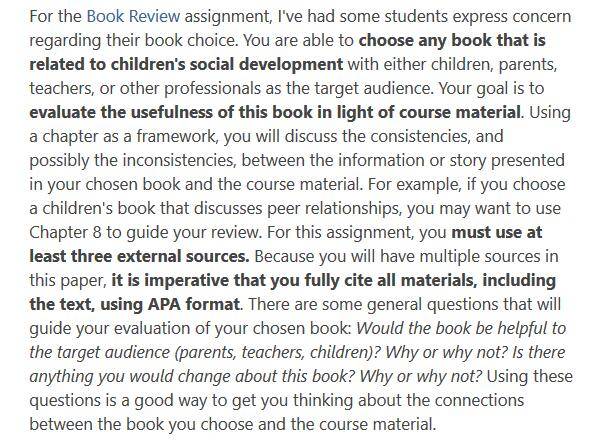Click italic text "the target audience (parents, teachers, children)?"
Viewport: 605px width, 446px height.
pos(206,352)
